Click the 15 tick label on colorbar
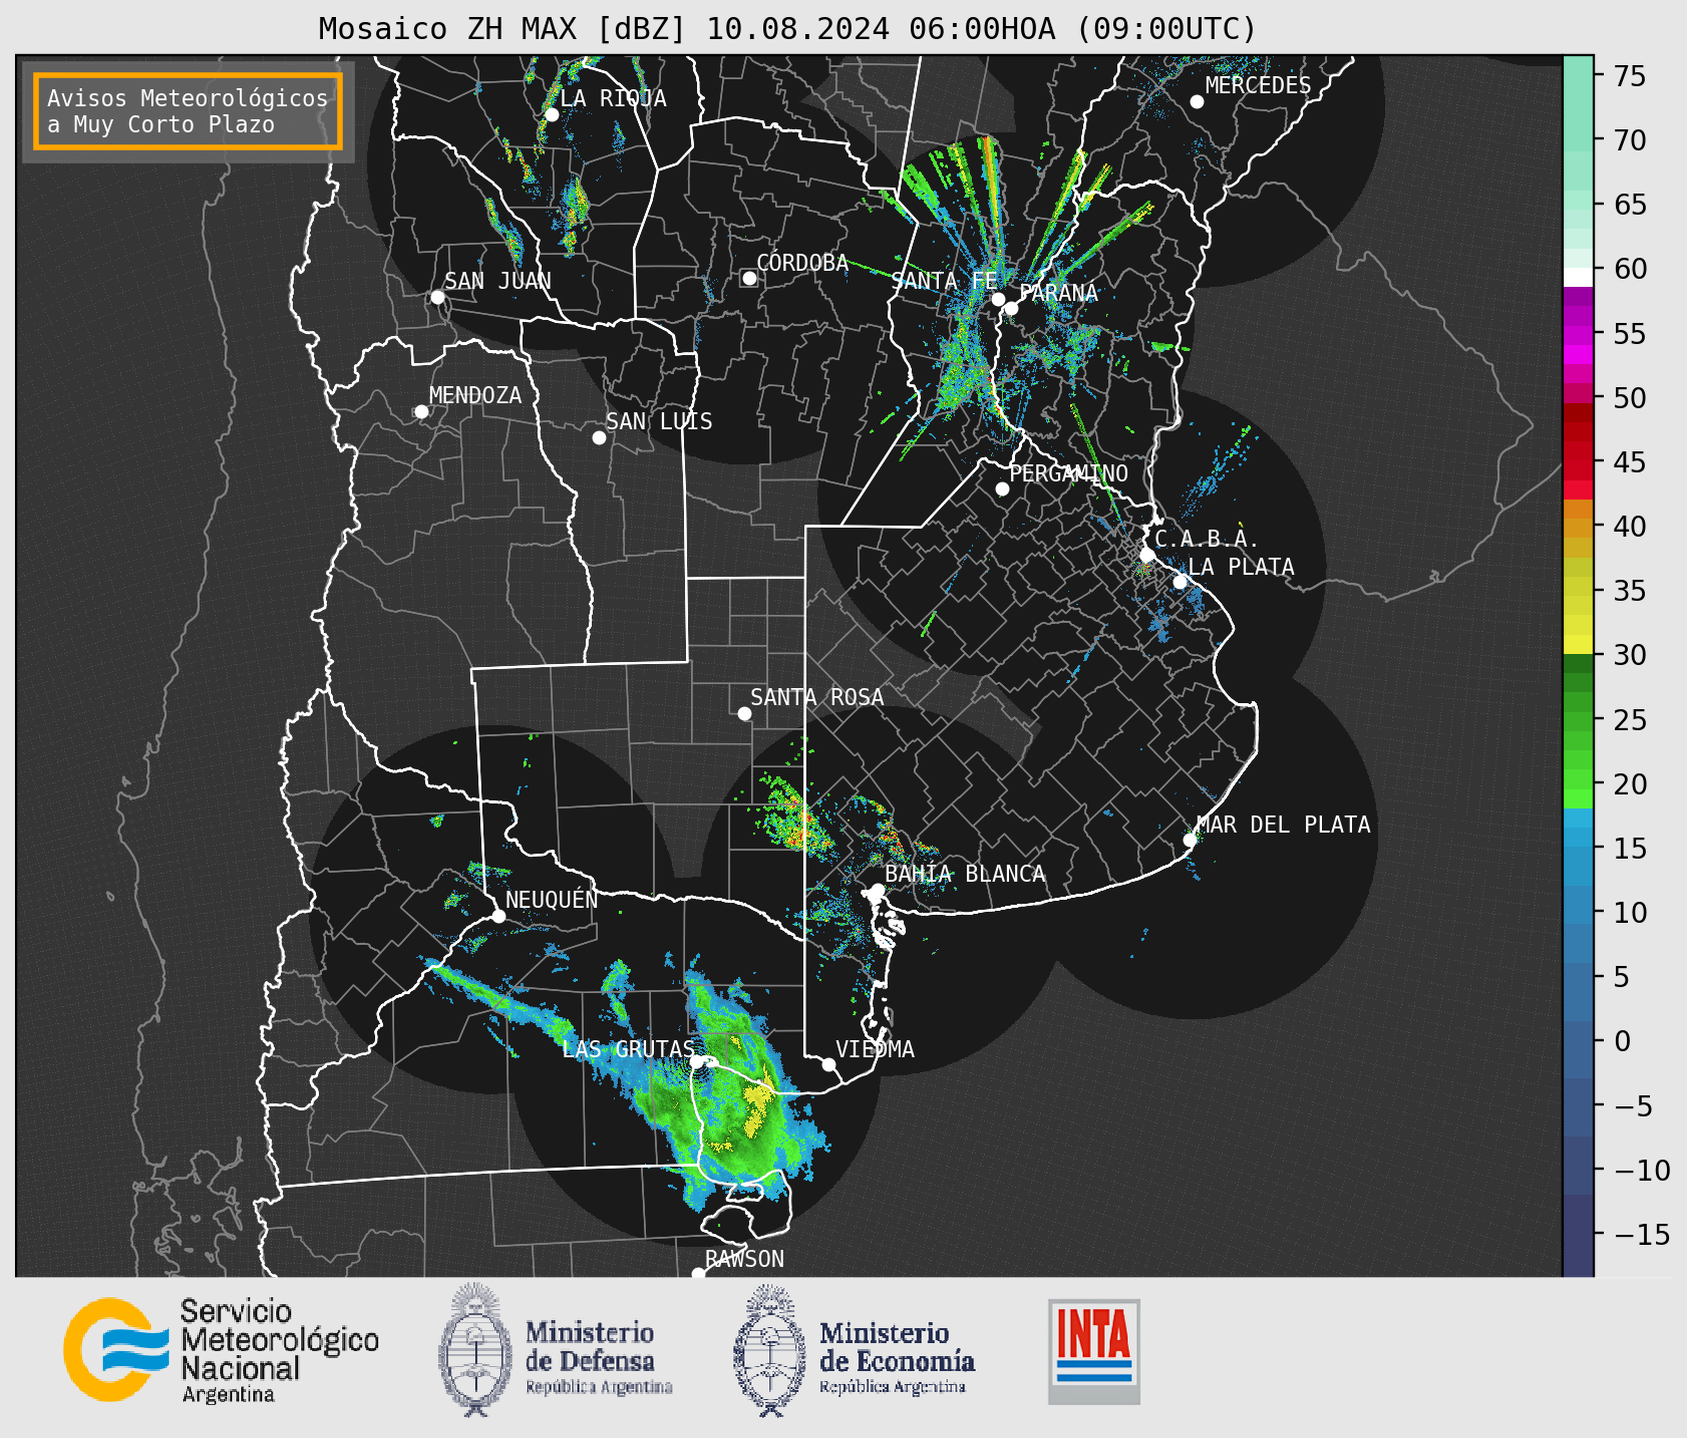The image size is (1687, 1438). [1630, 849]
